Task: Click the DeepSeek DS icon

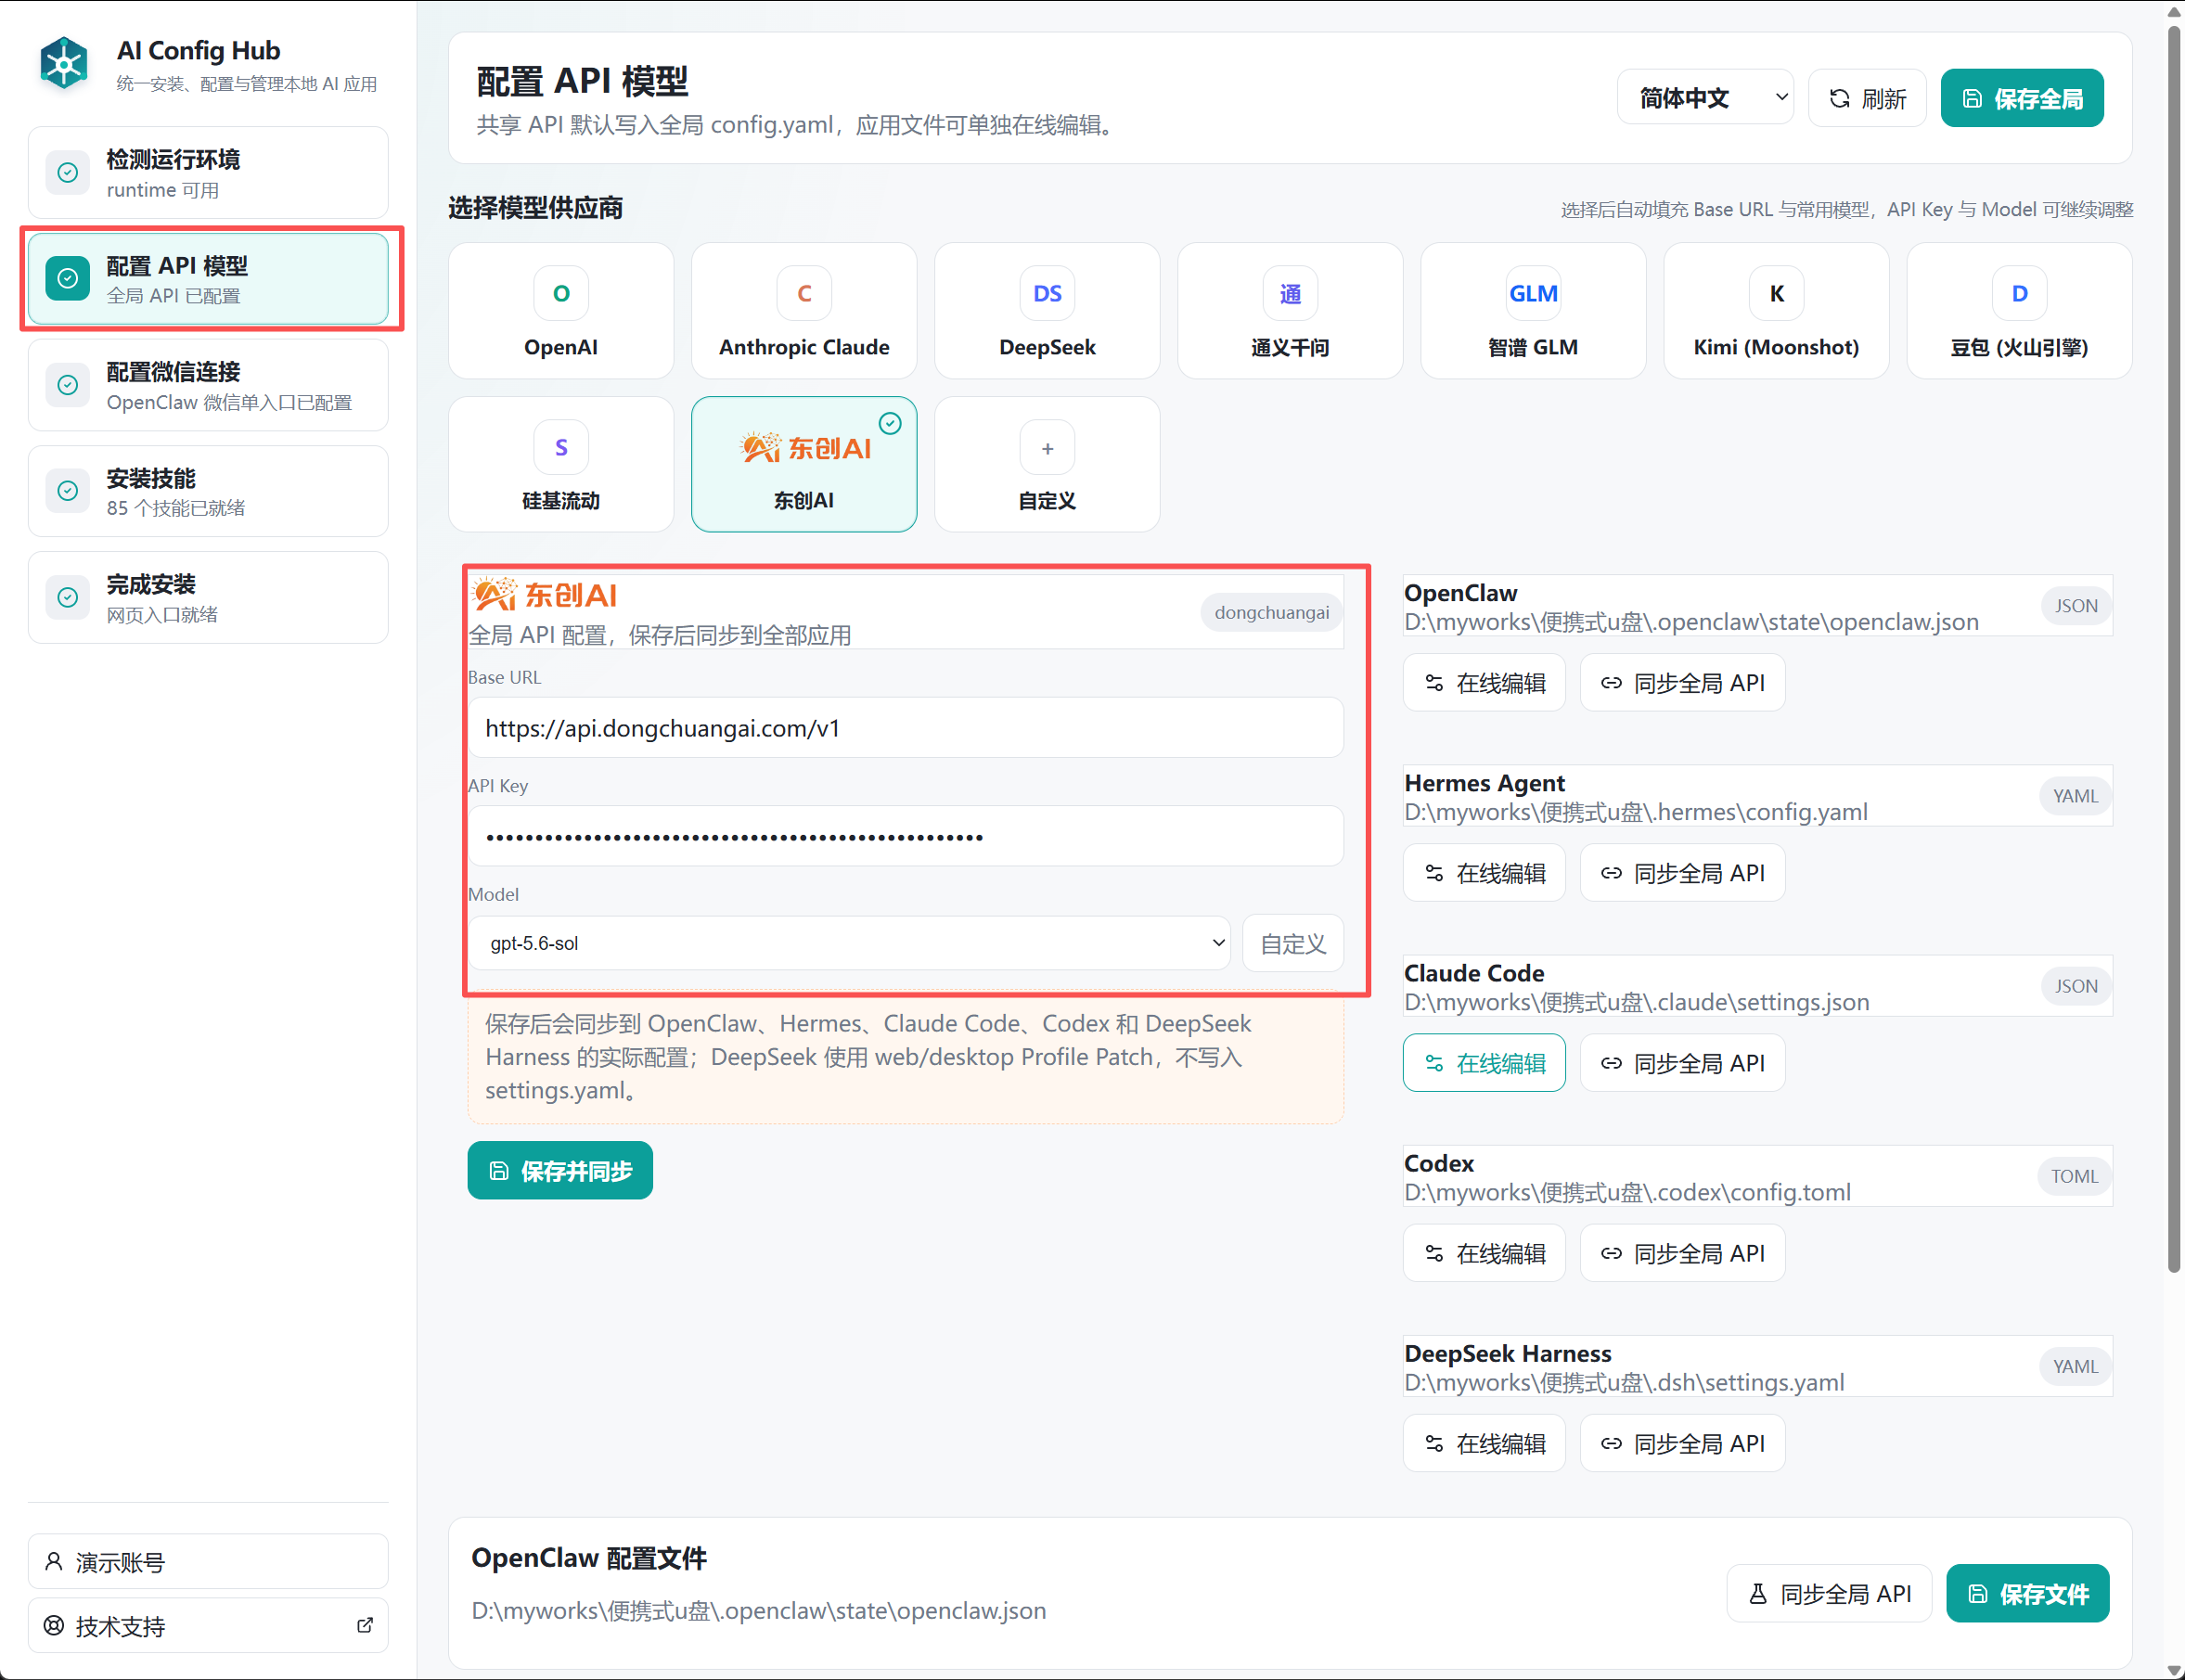Action: click(1047, 293)
